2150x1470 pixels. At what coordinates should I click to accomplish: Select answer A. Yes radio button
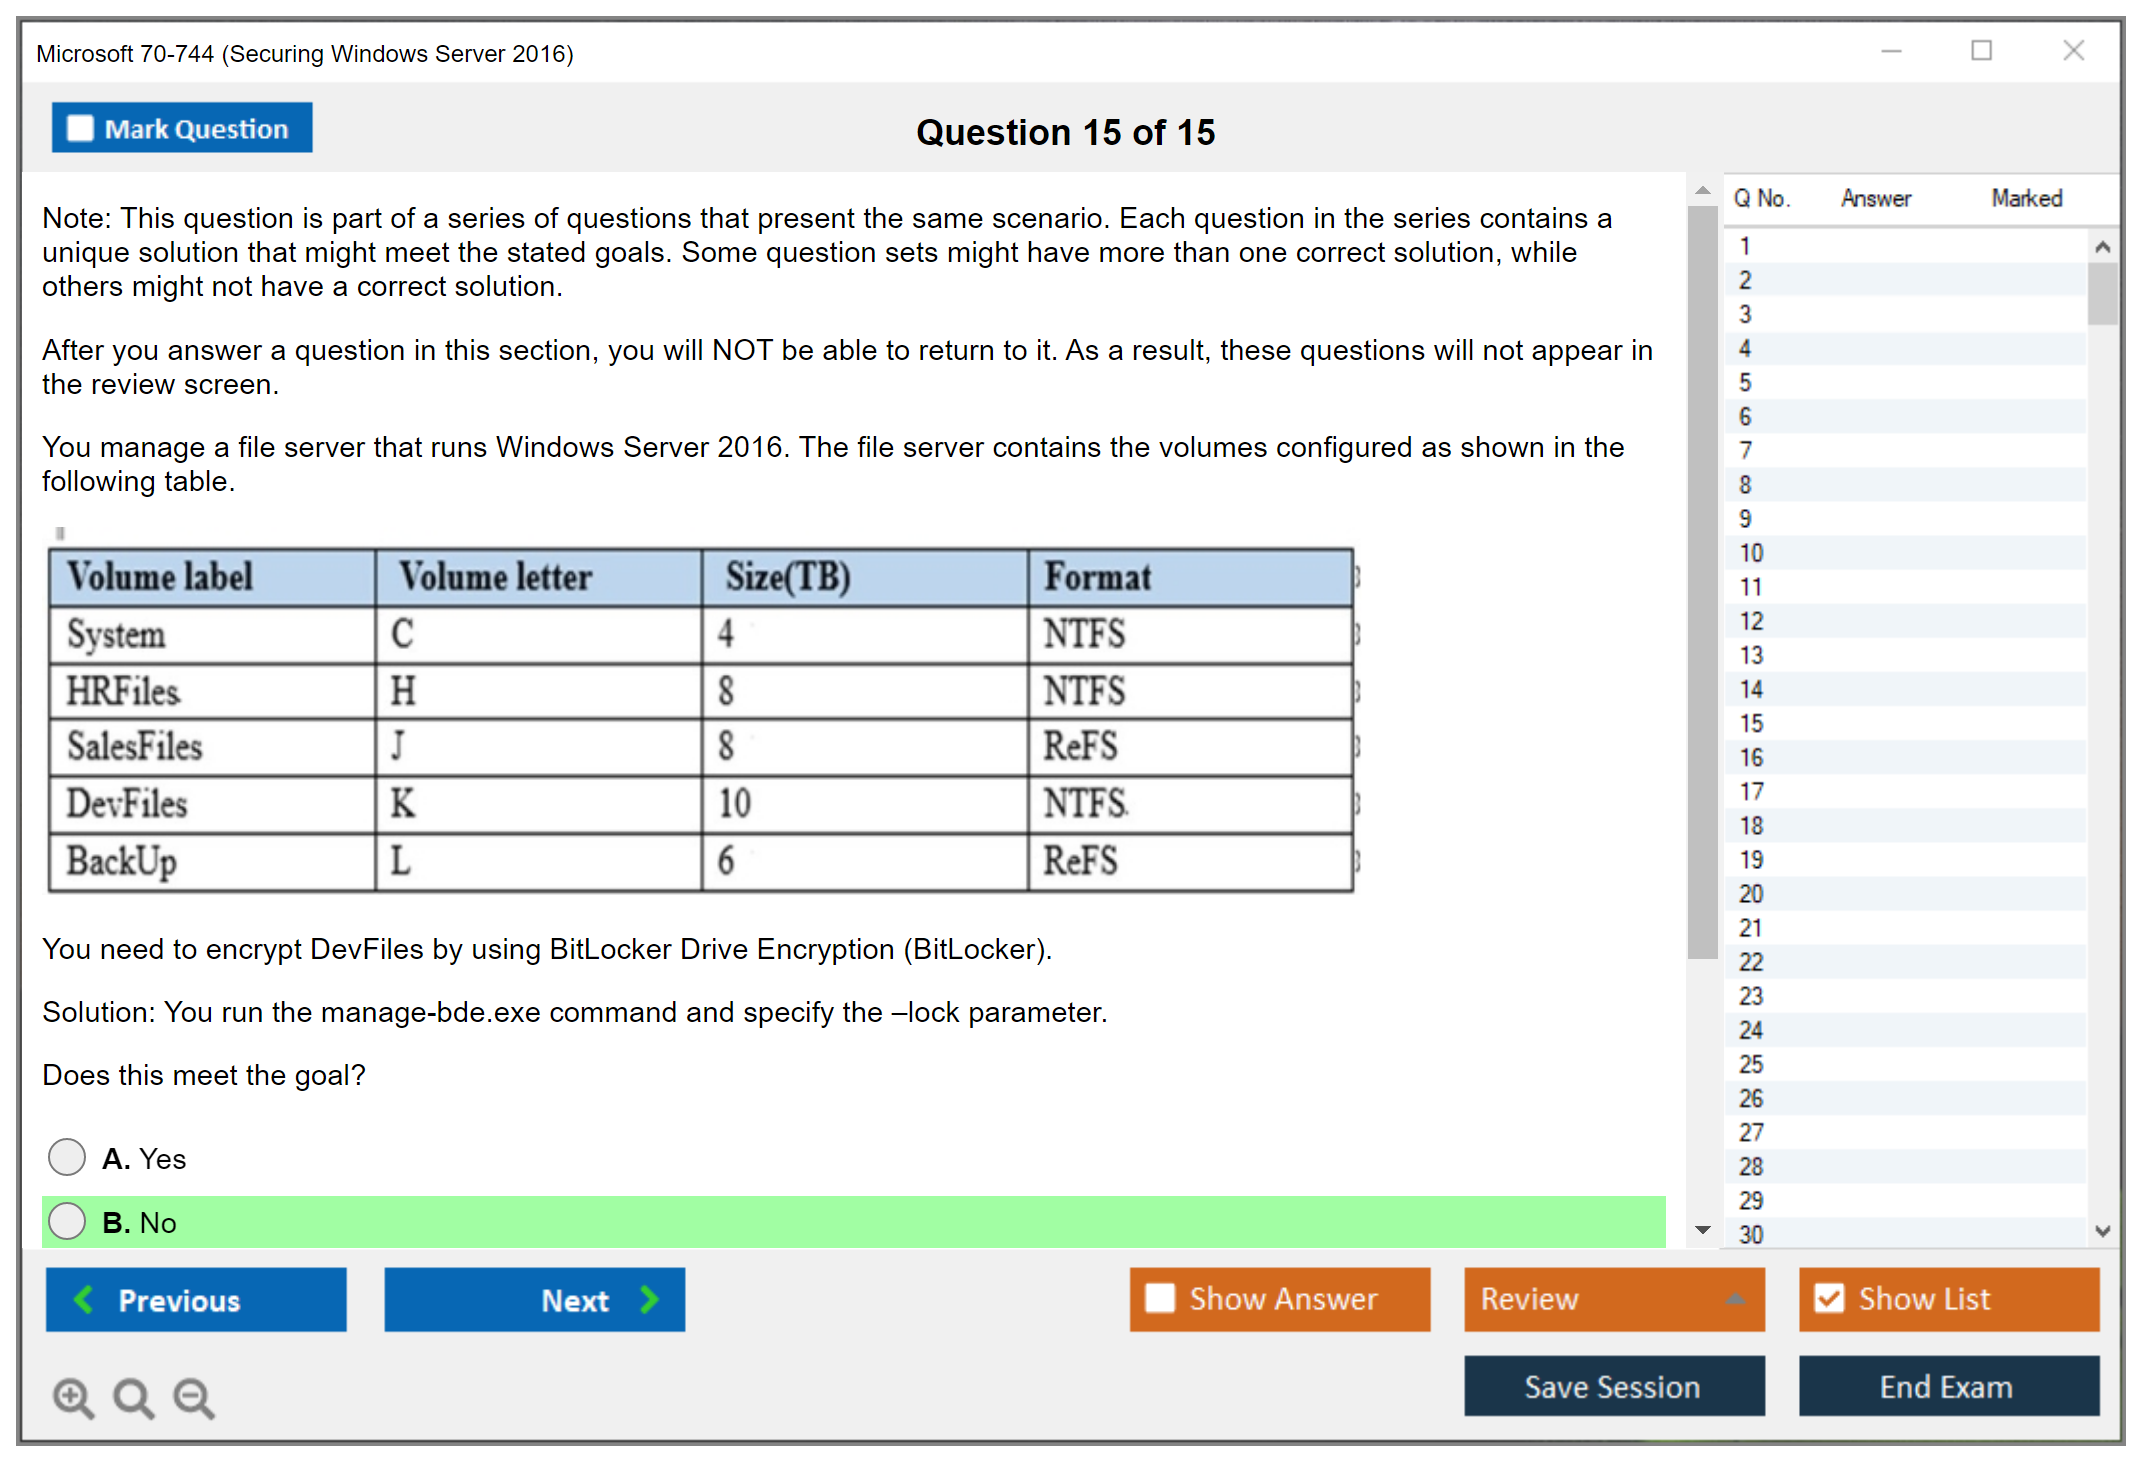[67, 1157]
